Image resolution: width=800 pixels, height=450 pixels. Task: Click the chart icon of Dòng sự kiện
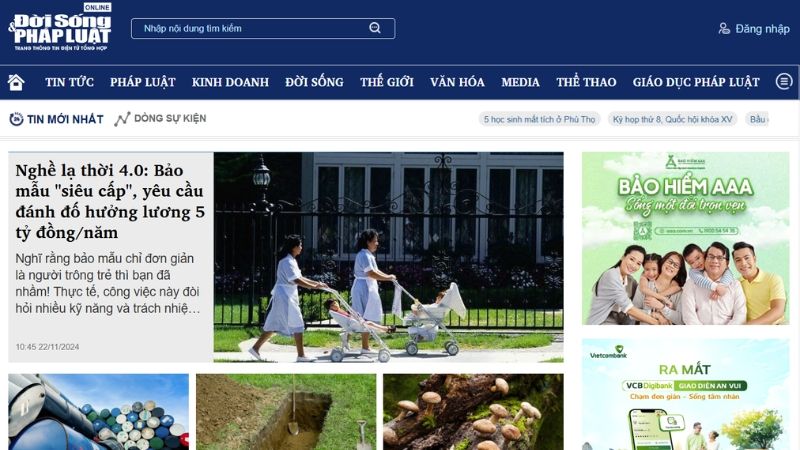(122, 119)
